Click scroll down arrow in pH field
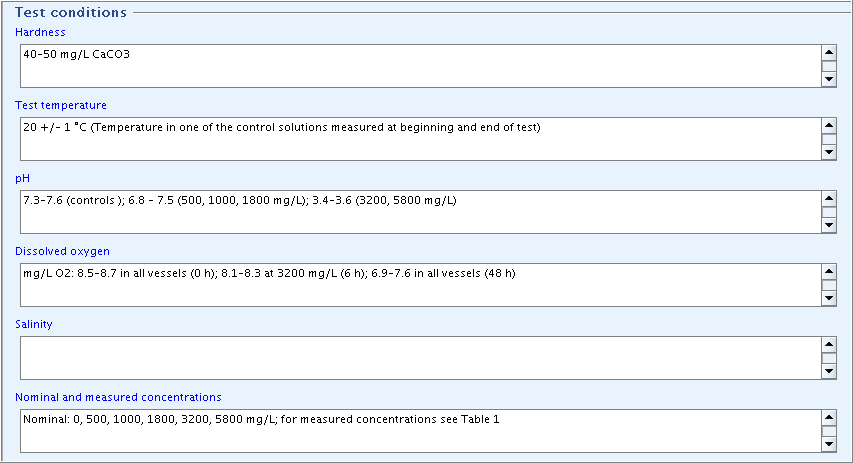 (829, 225)
